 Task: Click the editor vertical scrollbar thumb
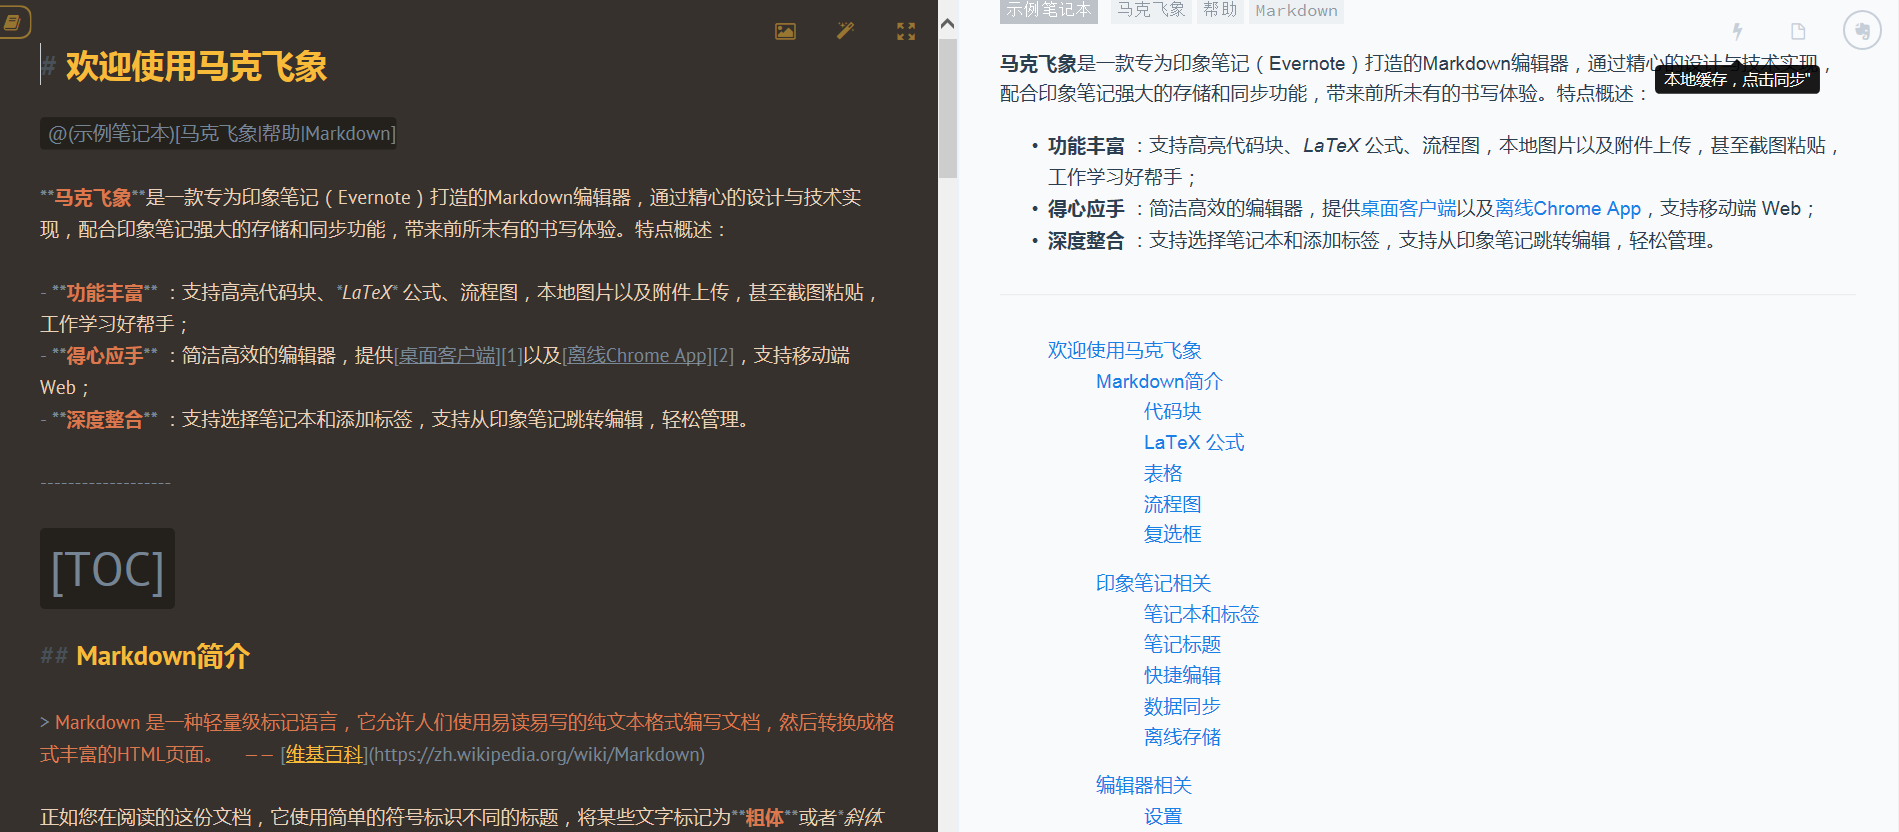[948, 108]
